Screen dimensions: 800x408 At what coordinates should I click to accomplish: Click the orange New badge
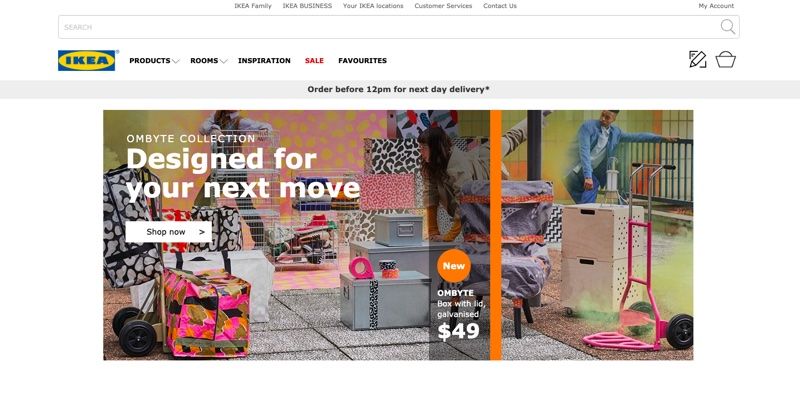(454, 266)
